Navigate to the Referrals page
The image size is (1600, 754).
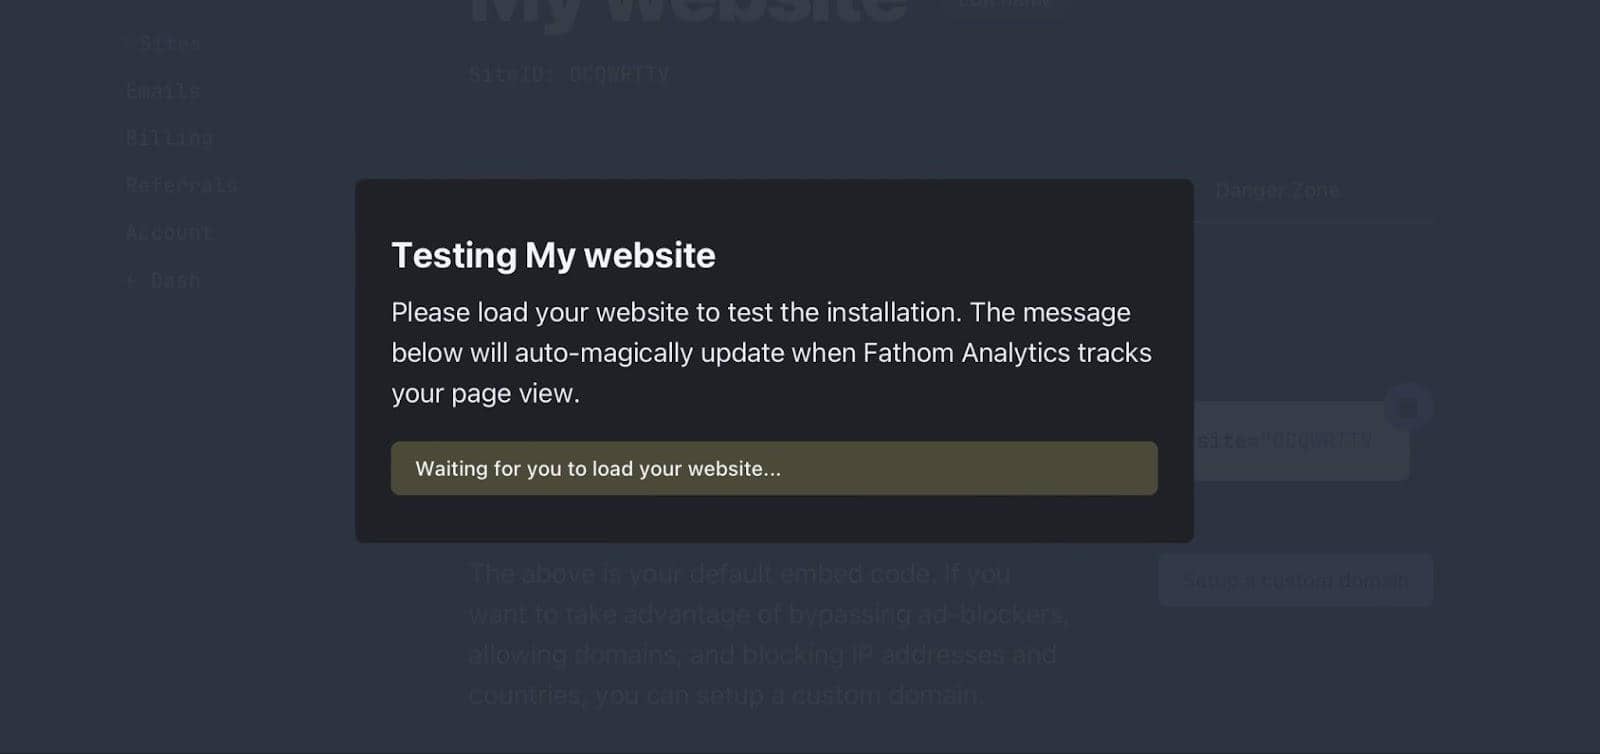[181, 184]
